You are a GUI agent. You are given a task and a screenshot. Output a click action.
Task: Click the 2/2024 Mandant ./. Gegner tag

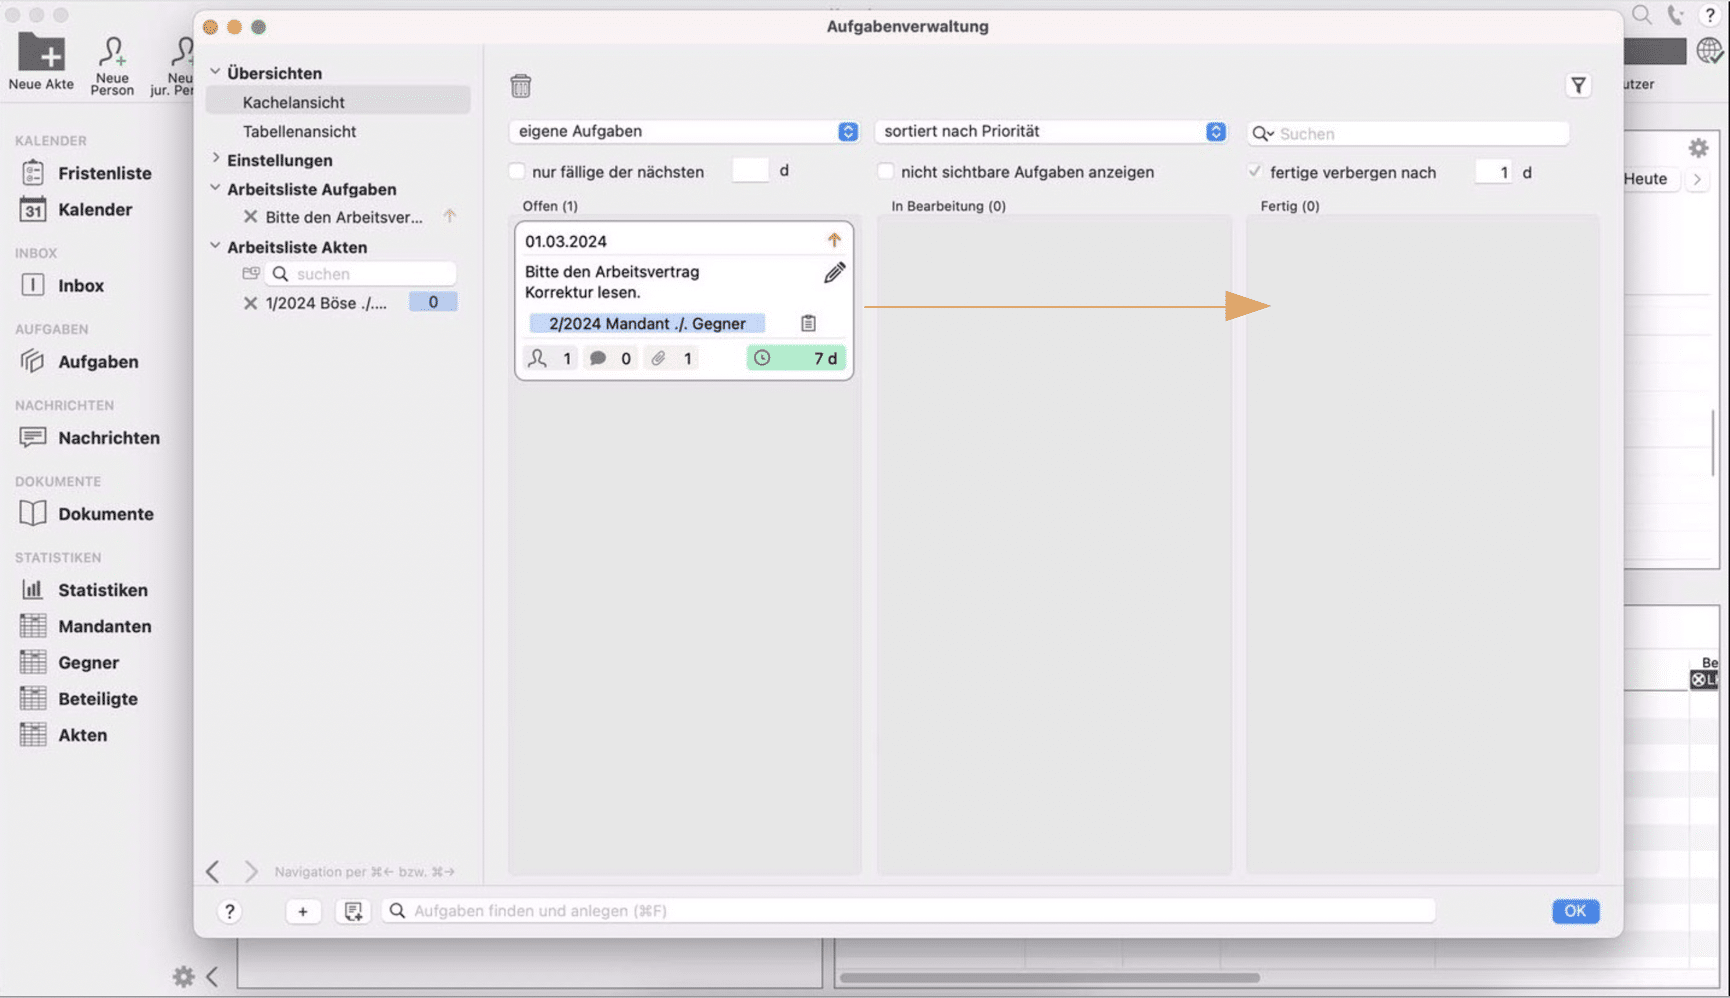coord(647,323)
